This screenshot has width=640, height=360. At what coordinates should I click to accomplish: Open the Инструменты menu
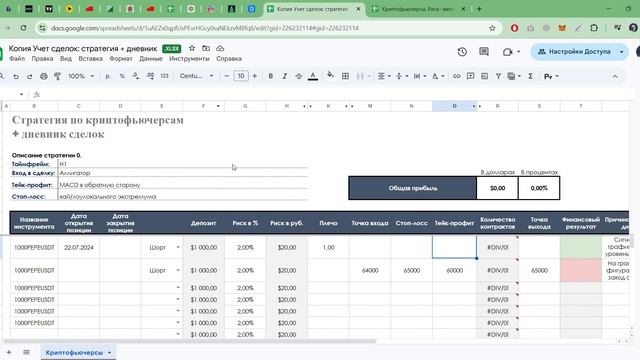[x=189, y=59]
